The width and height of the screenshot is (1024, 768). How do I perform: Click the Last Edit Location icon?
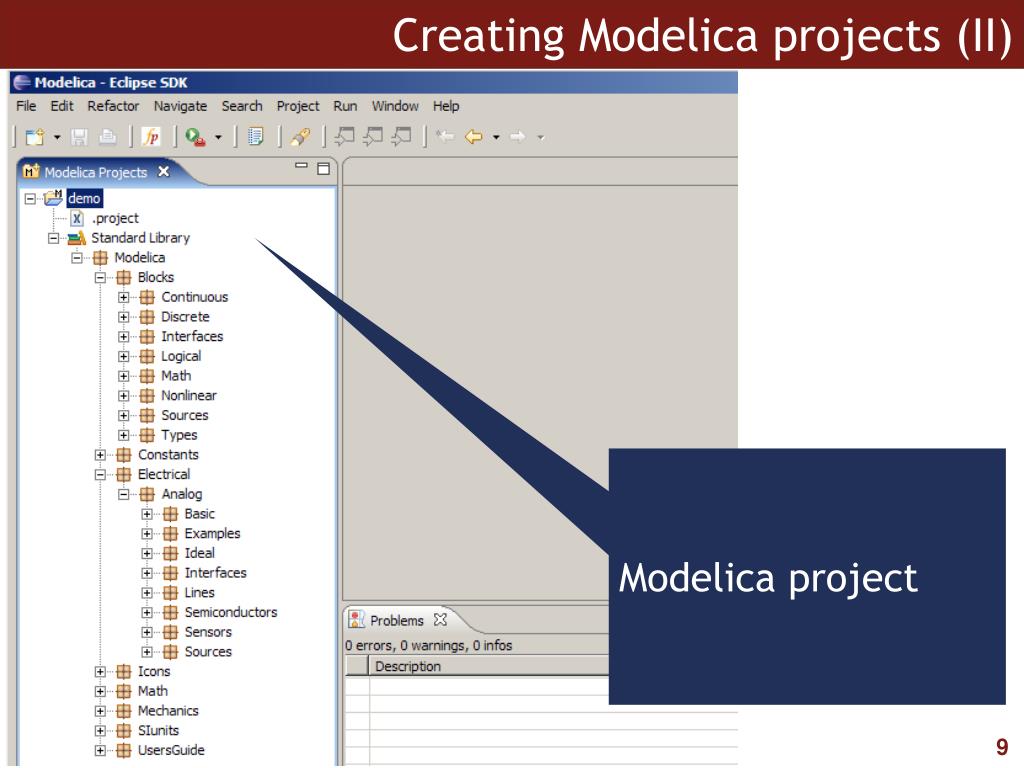(445, 136)
